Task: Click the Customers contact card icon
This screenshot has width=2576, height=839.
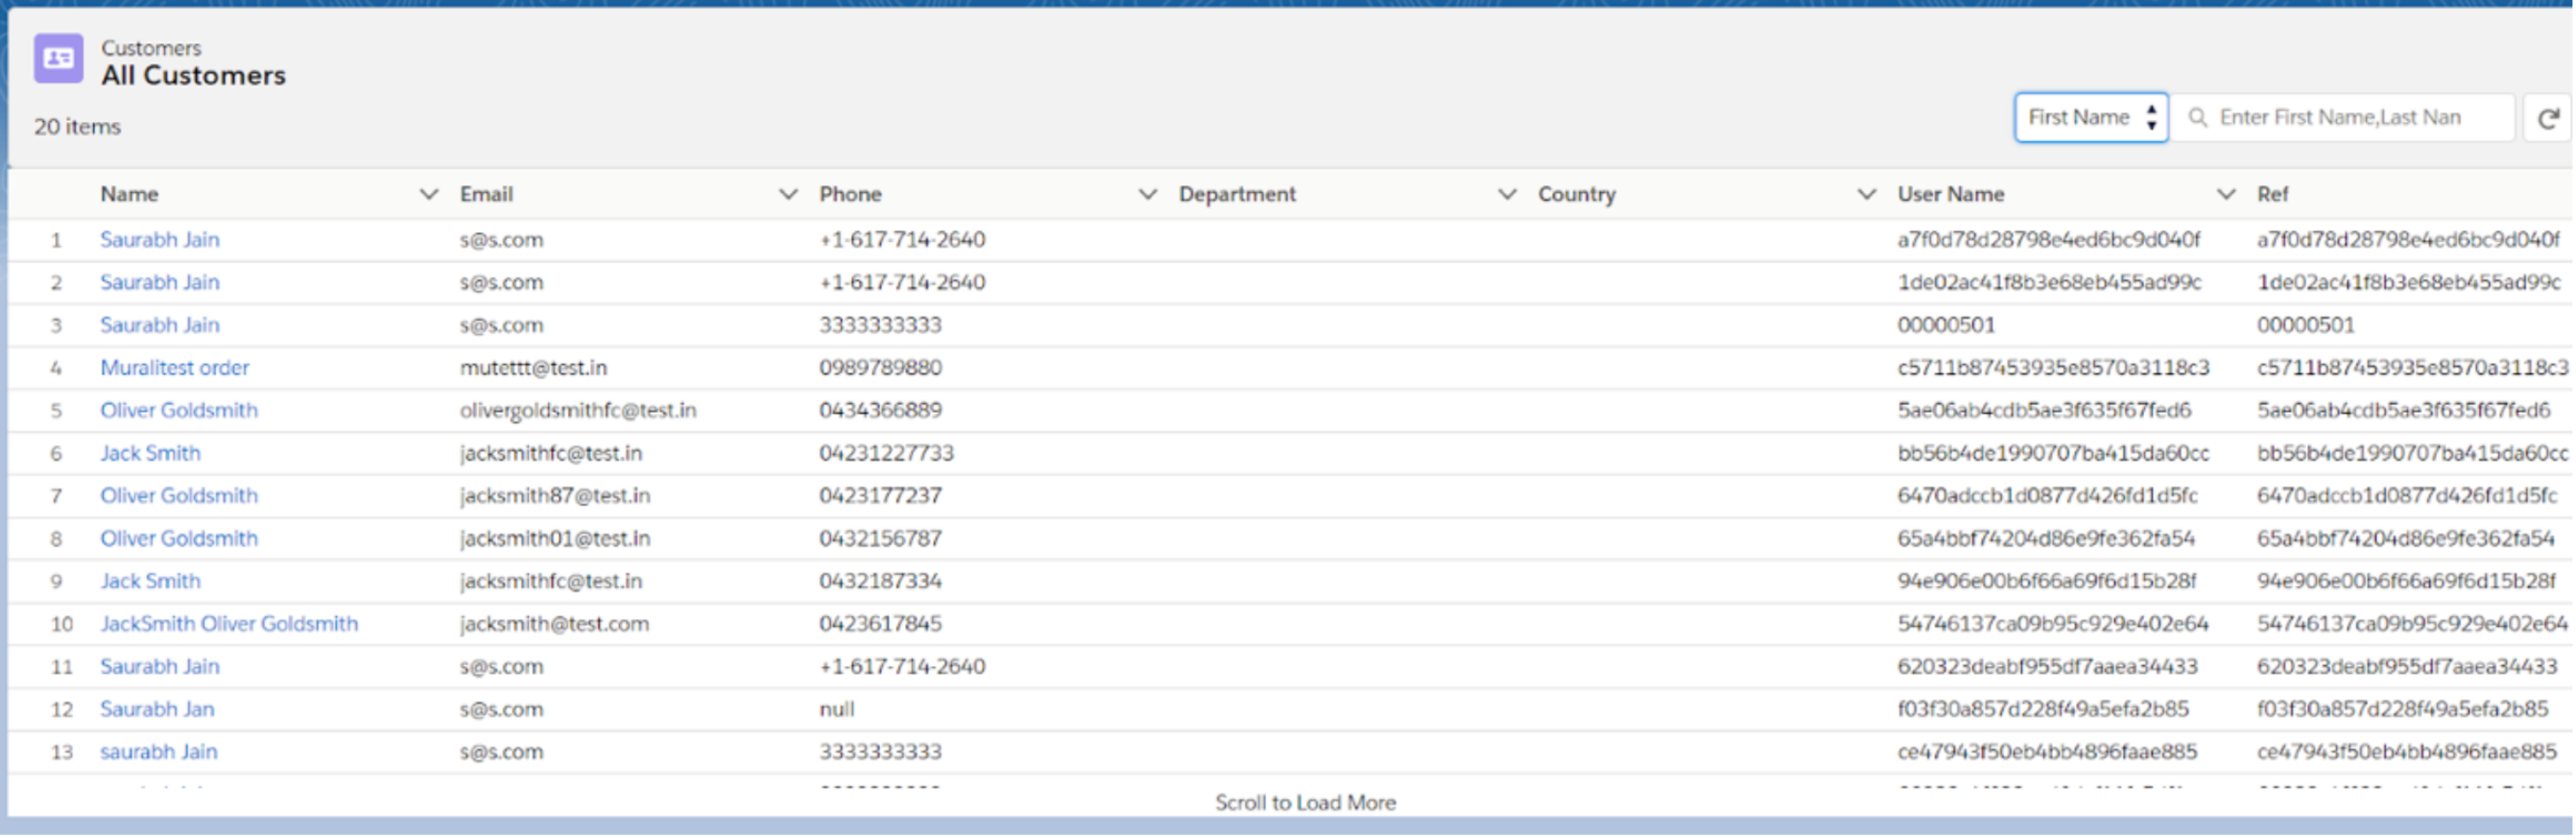Action: (58, 59)
